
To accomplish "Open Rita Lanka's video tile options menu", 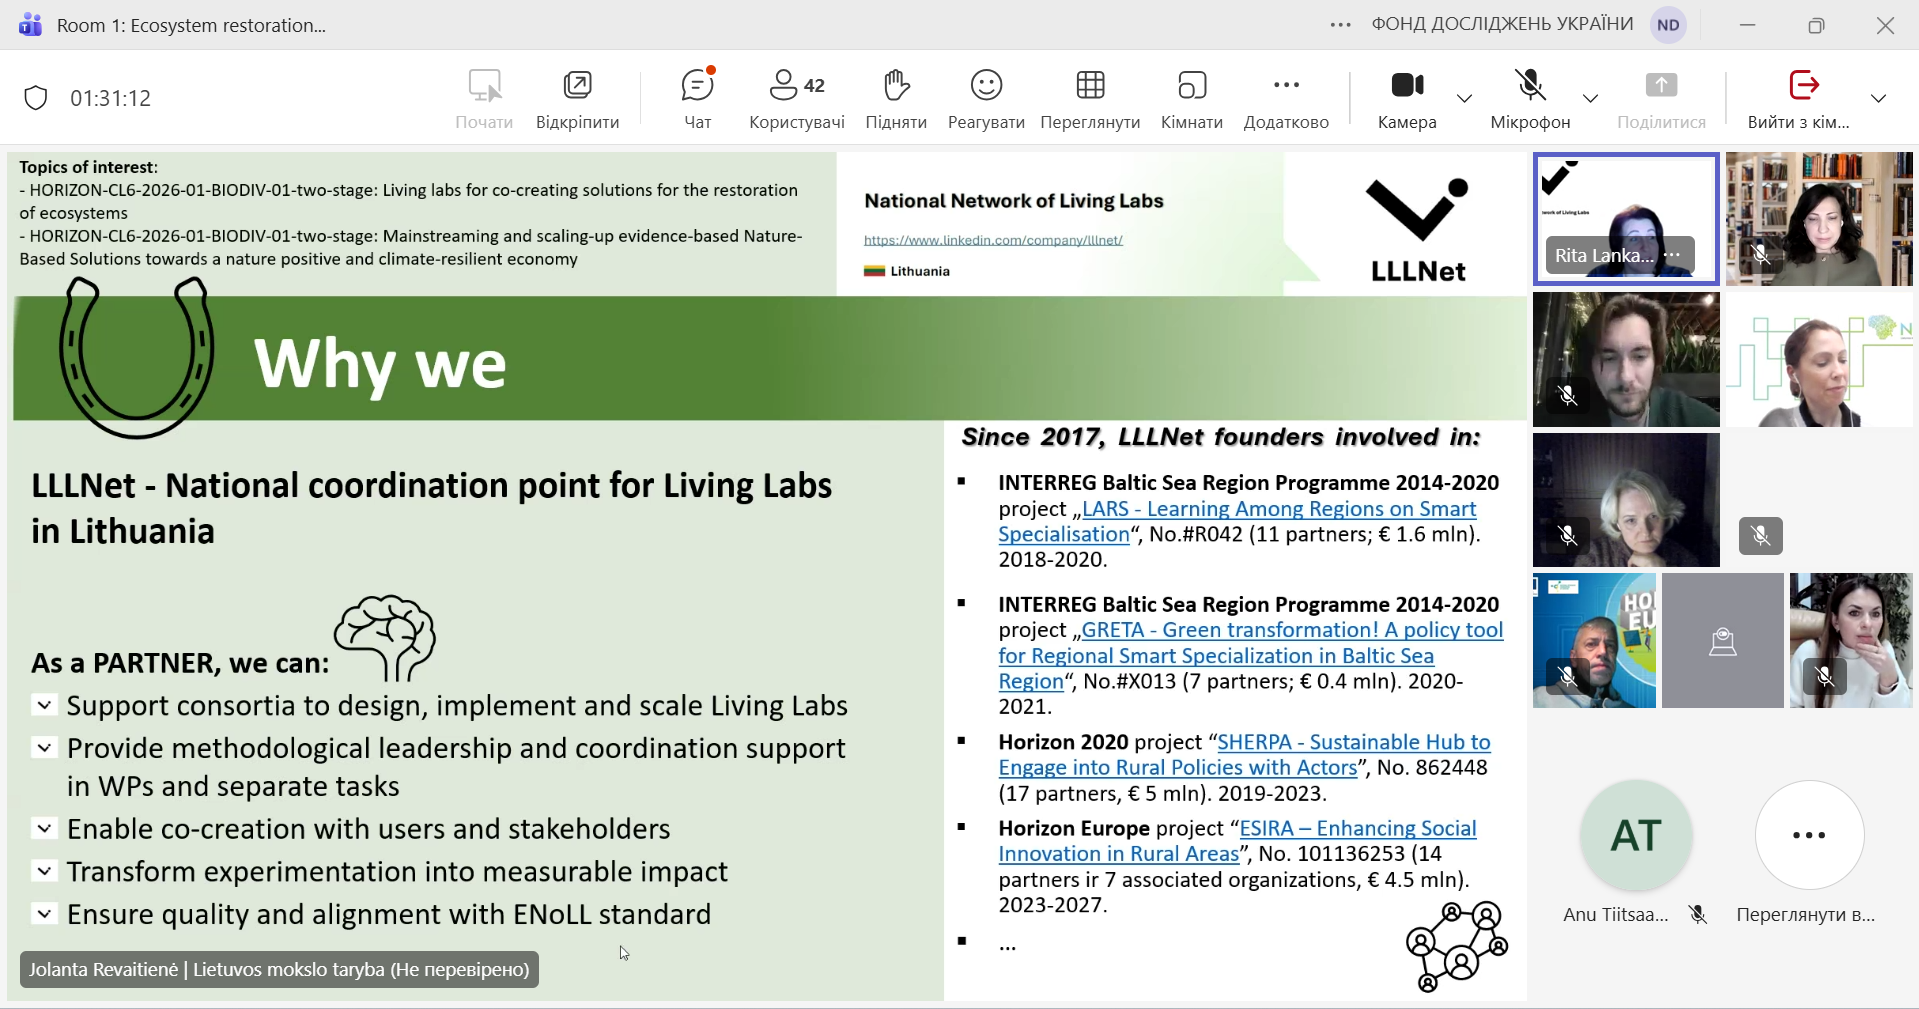I will pos(1673,256).
